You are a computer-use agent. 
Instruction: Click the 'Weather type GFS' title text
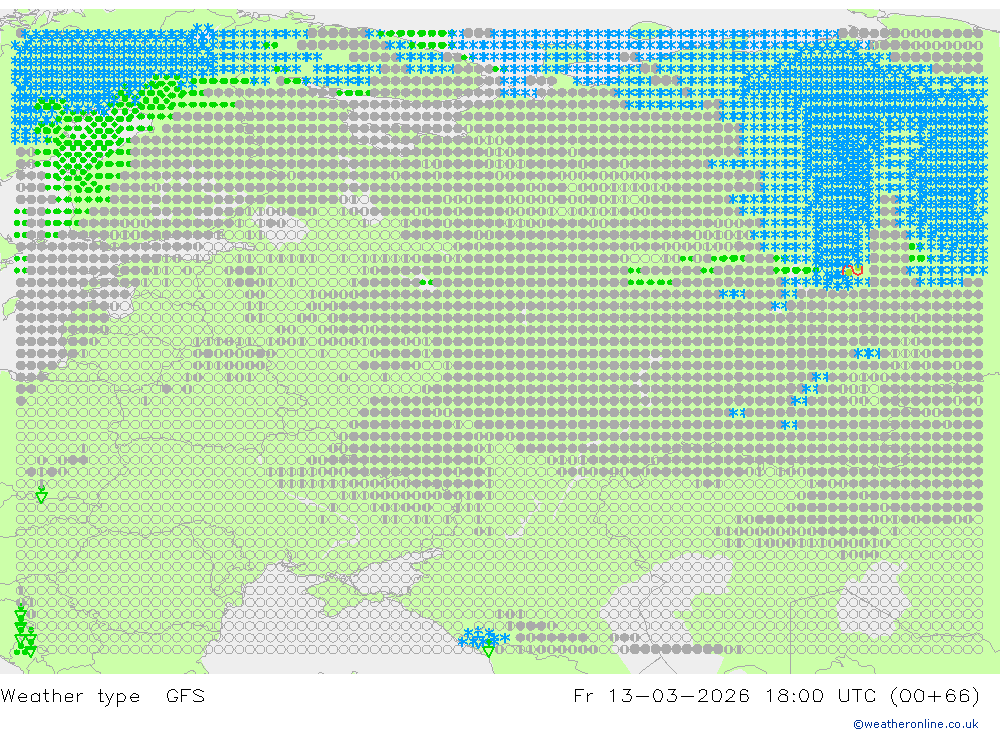(x=103, y=695)
